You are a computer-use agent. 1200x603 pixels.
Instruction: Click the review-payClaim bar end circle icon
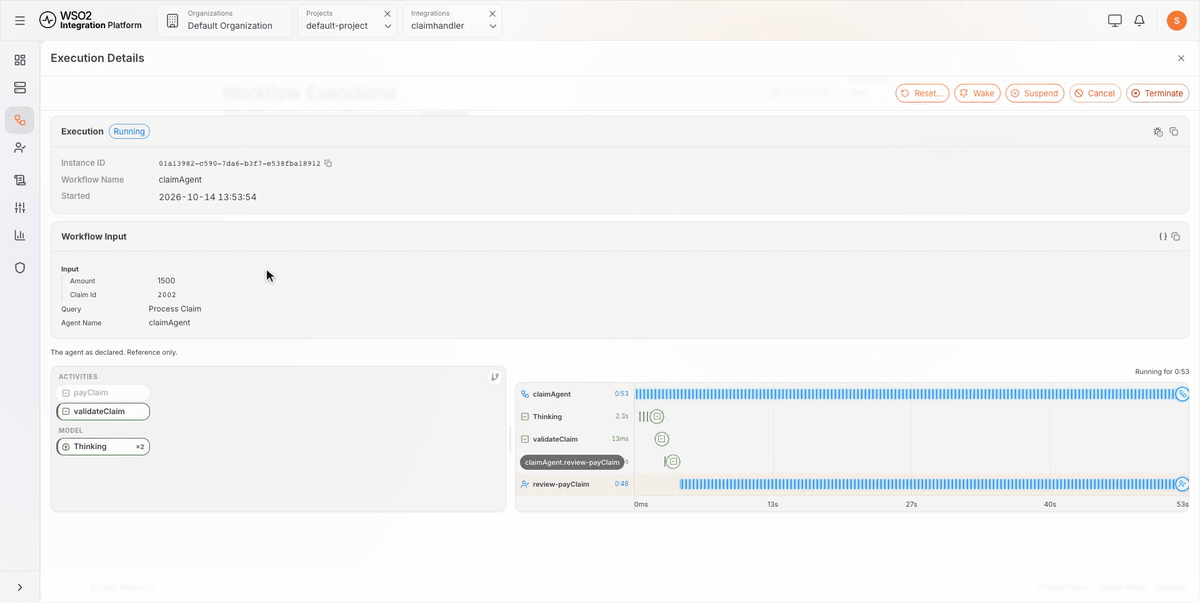[1183, 484]
